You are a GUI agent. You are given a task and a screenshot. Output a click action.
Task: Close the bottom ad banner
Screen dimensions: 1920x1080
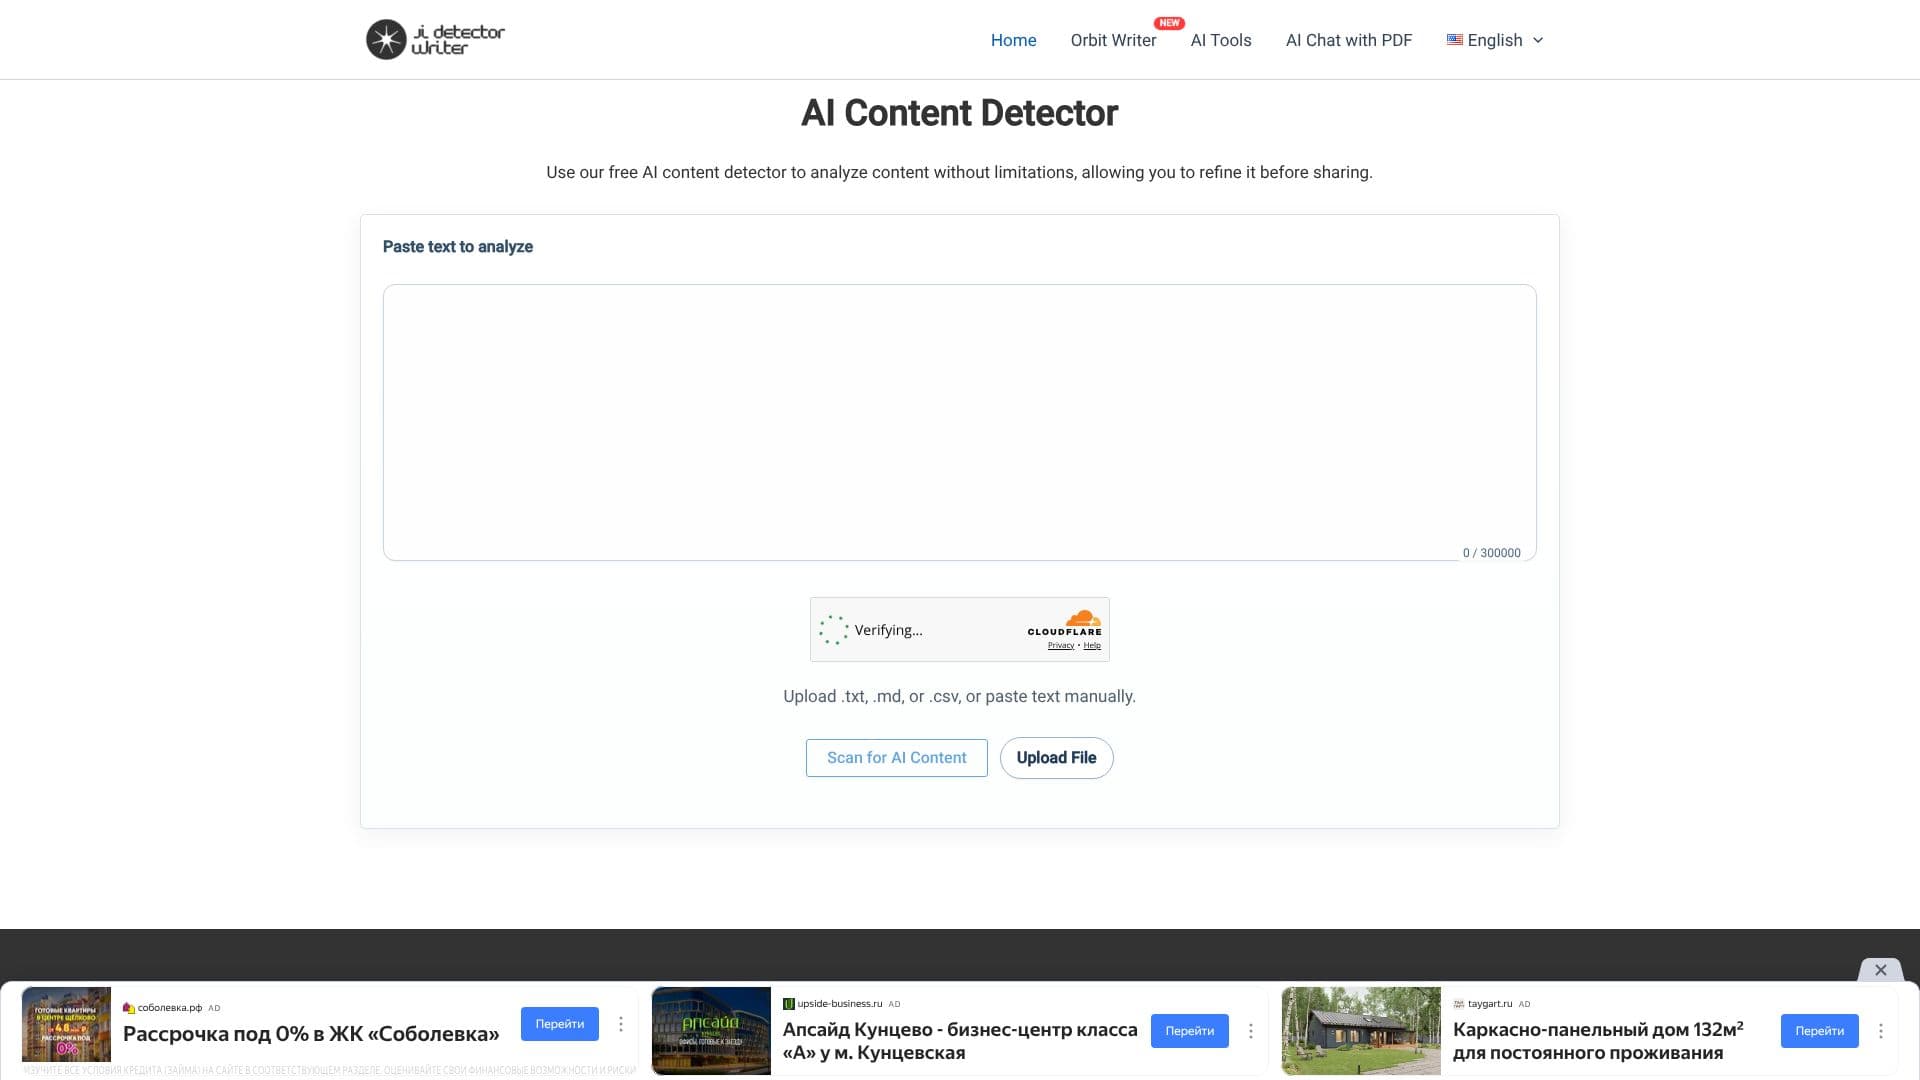pyautogui.click(x=1880, y=970)
